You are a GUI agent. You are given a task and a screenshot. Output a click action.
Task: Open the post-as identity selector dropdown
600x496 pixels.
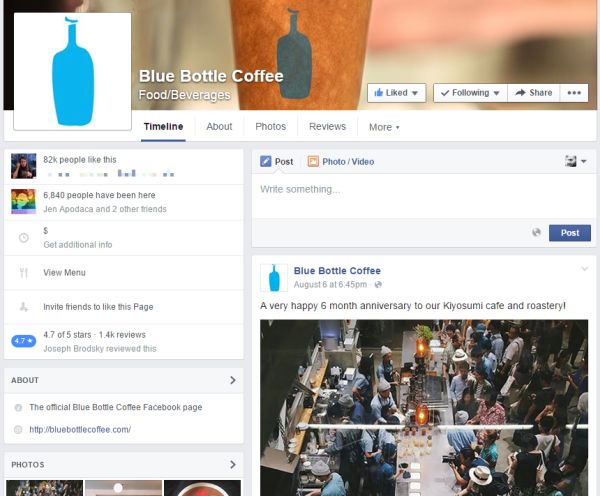pyautogui.click(x=575, y=161)
